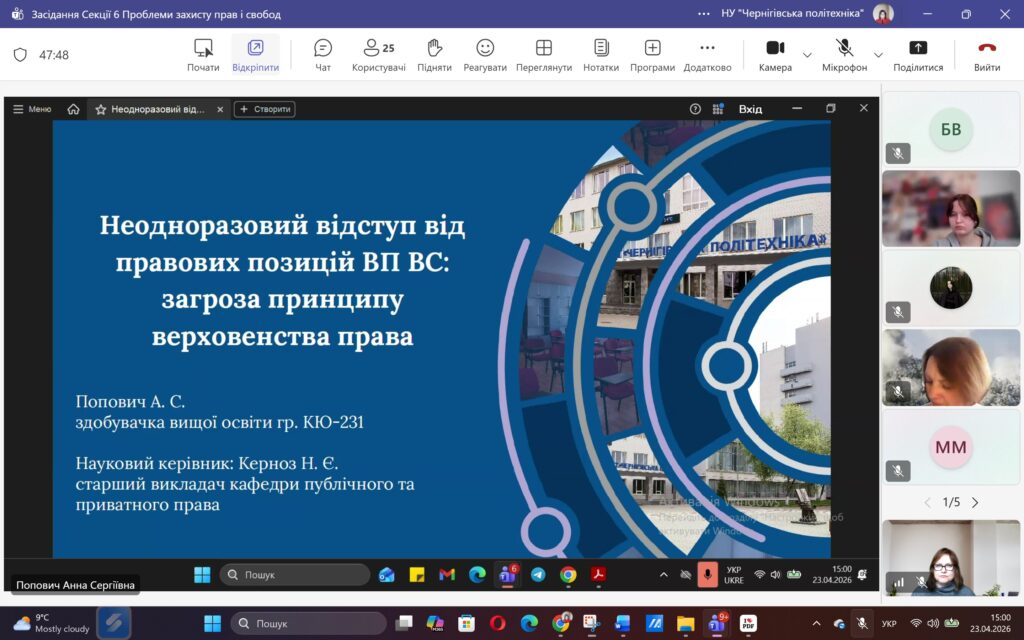Viewport: 1024px width, 640px height.
Task: Open the Chat (Чат) panel
Action: click(323, 54)
